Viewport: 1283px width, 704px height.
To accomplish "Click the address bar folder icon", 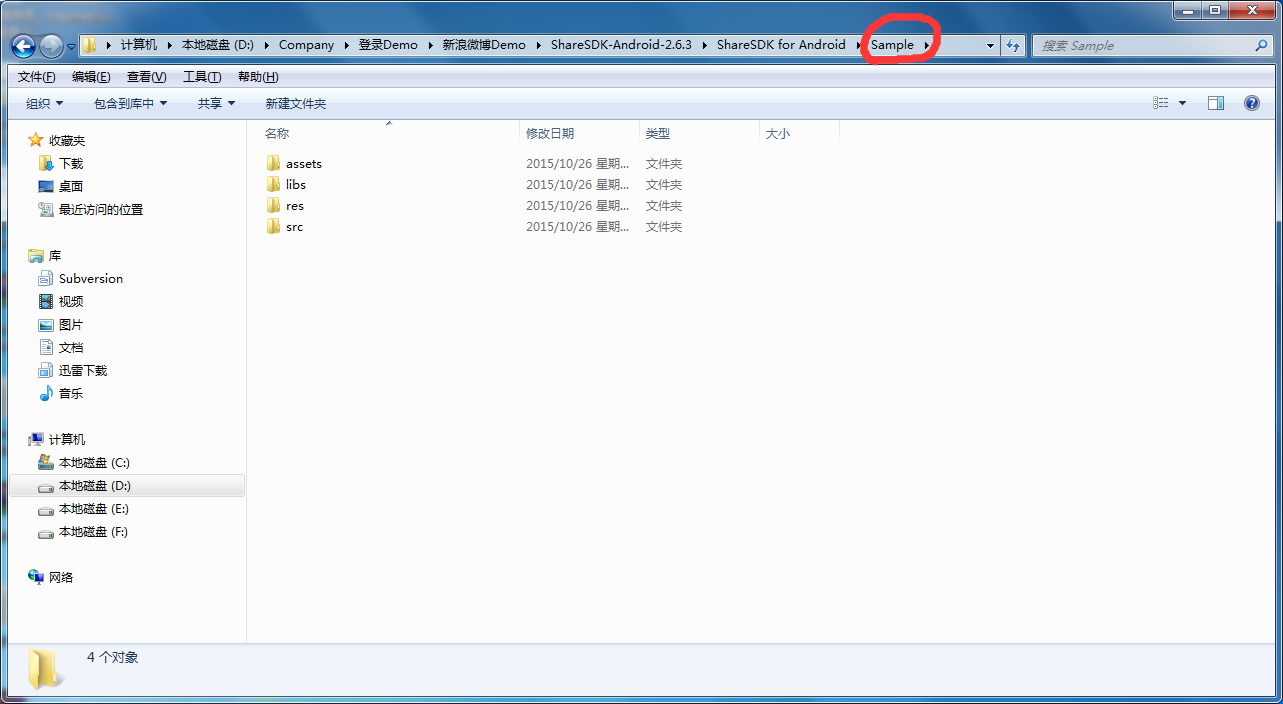I will pos(89,45).
